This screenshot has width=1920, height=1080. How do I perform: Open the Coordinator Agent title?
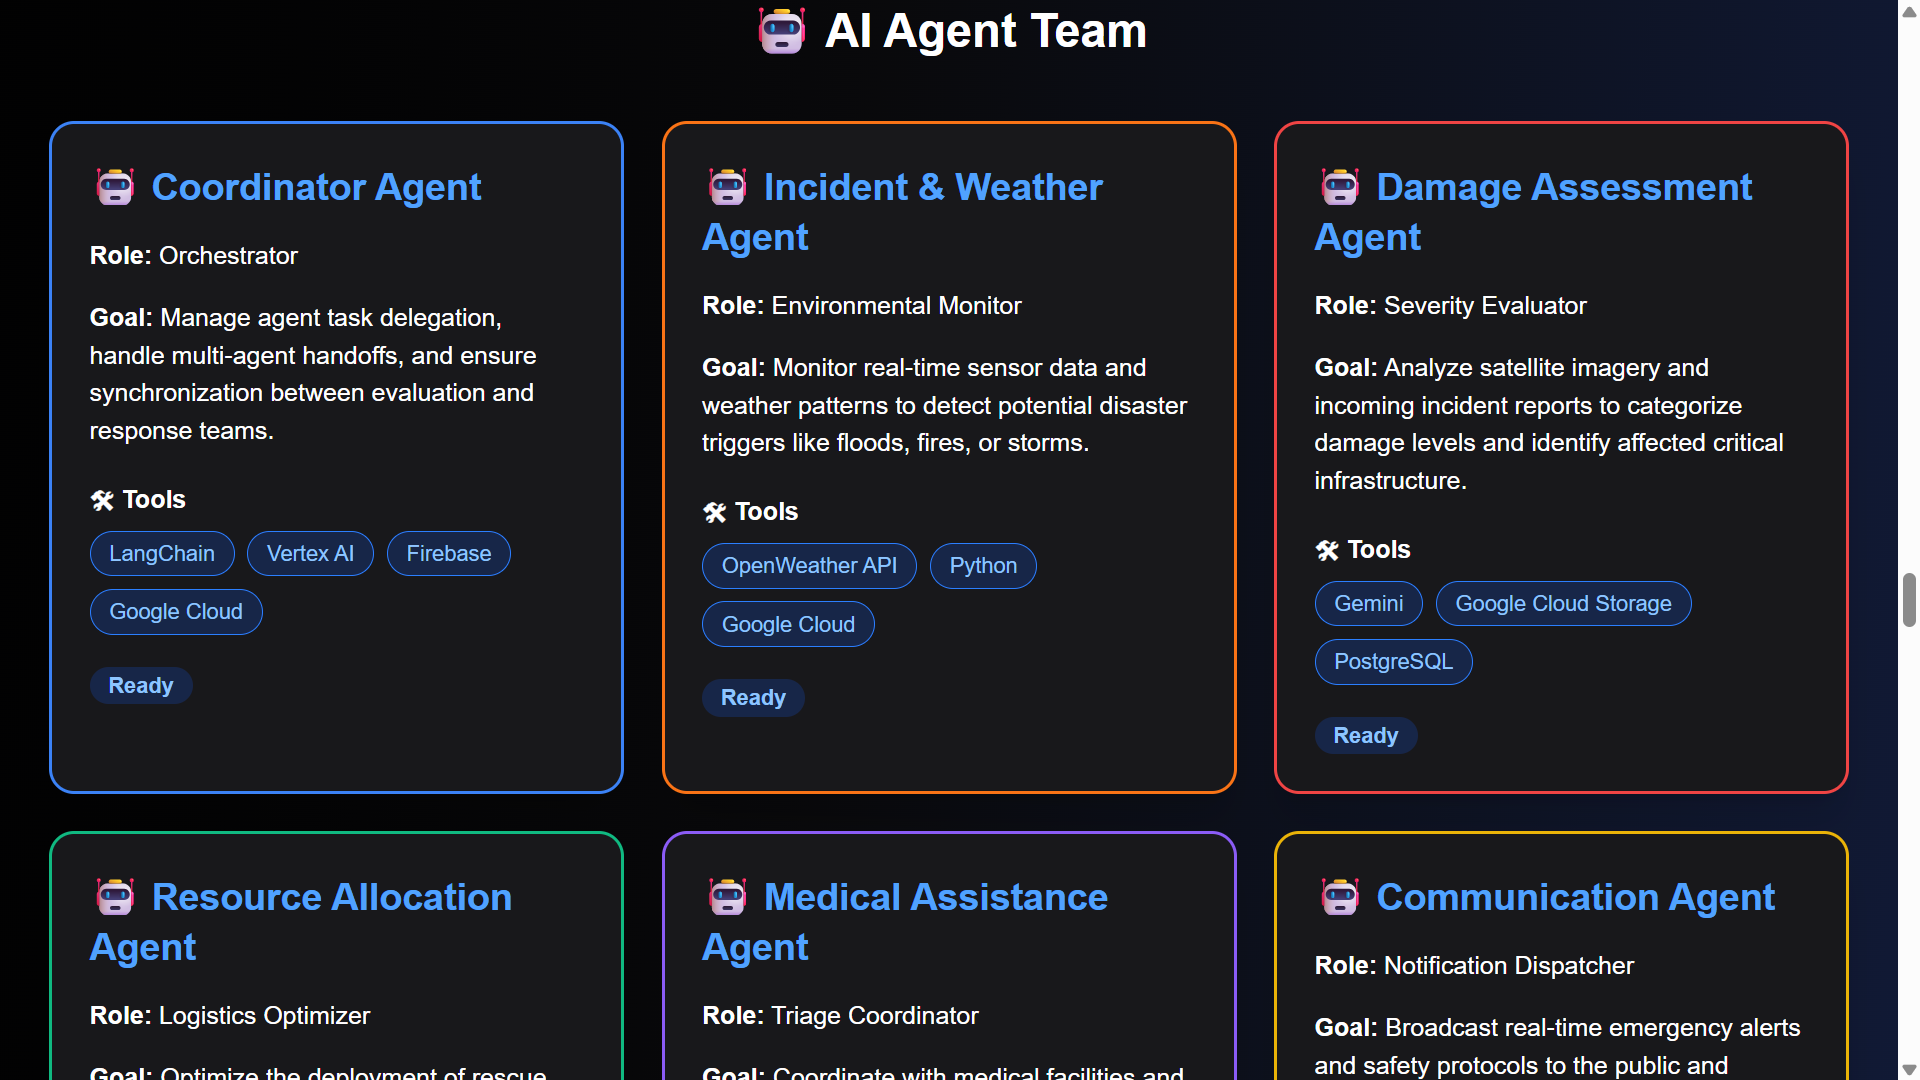[316, 187]
